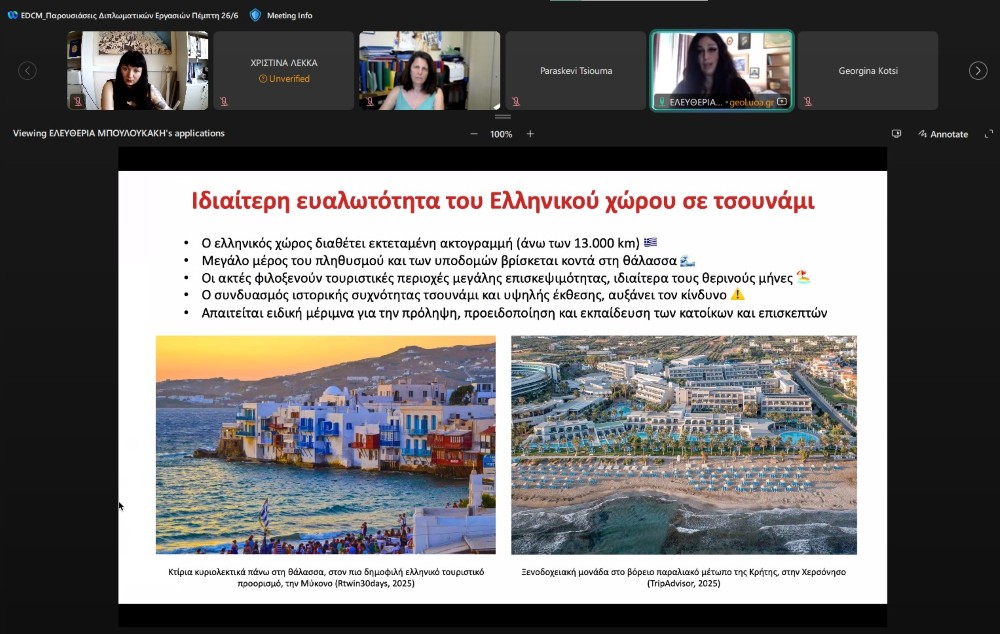
Task: Click muted mic icon on Paraskevi Tsiouma tile
Action: pyautogui.click(x=516, y=101)
